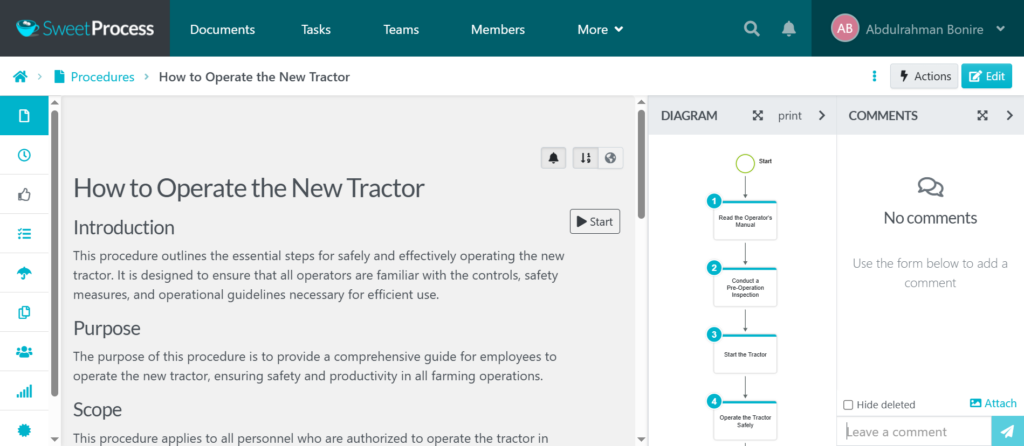This screenshot has height=446, width=1024.
Task: Open the Documents menu
Action: coord(222,29)
